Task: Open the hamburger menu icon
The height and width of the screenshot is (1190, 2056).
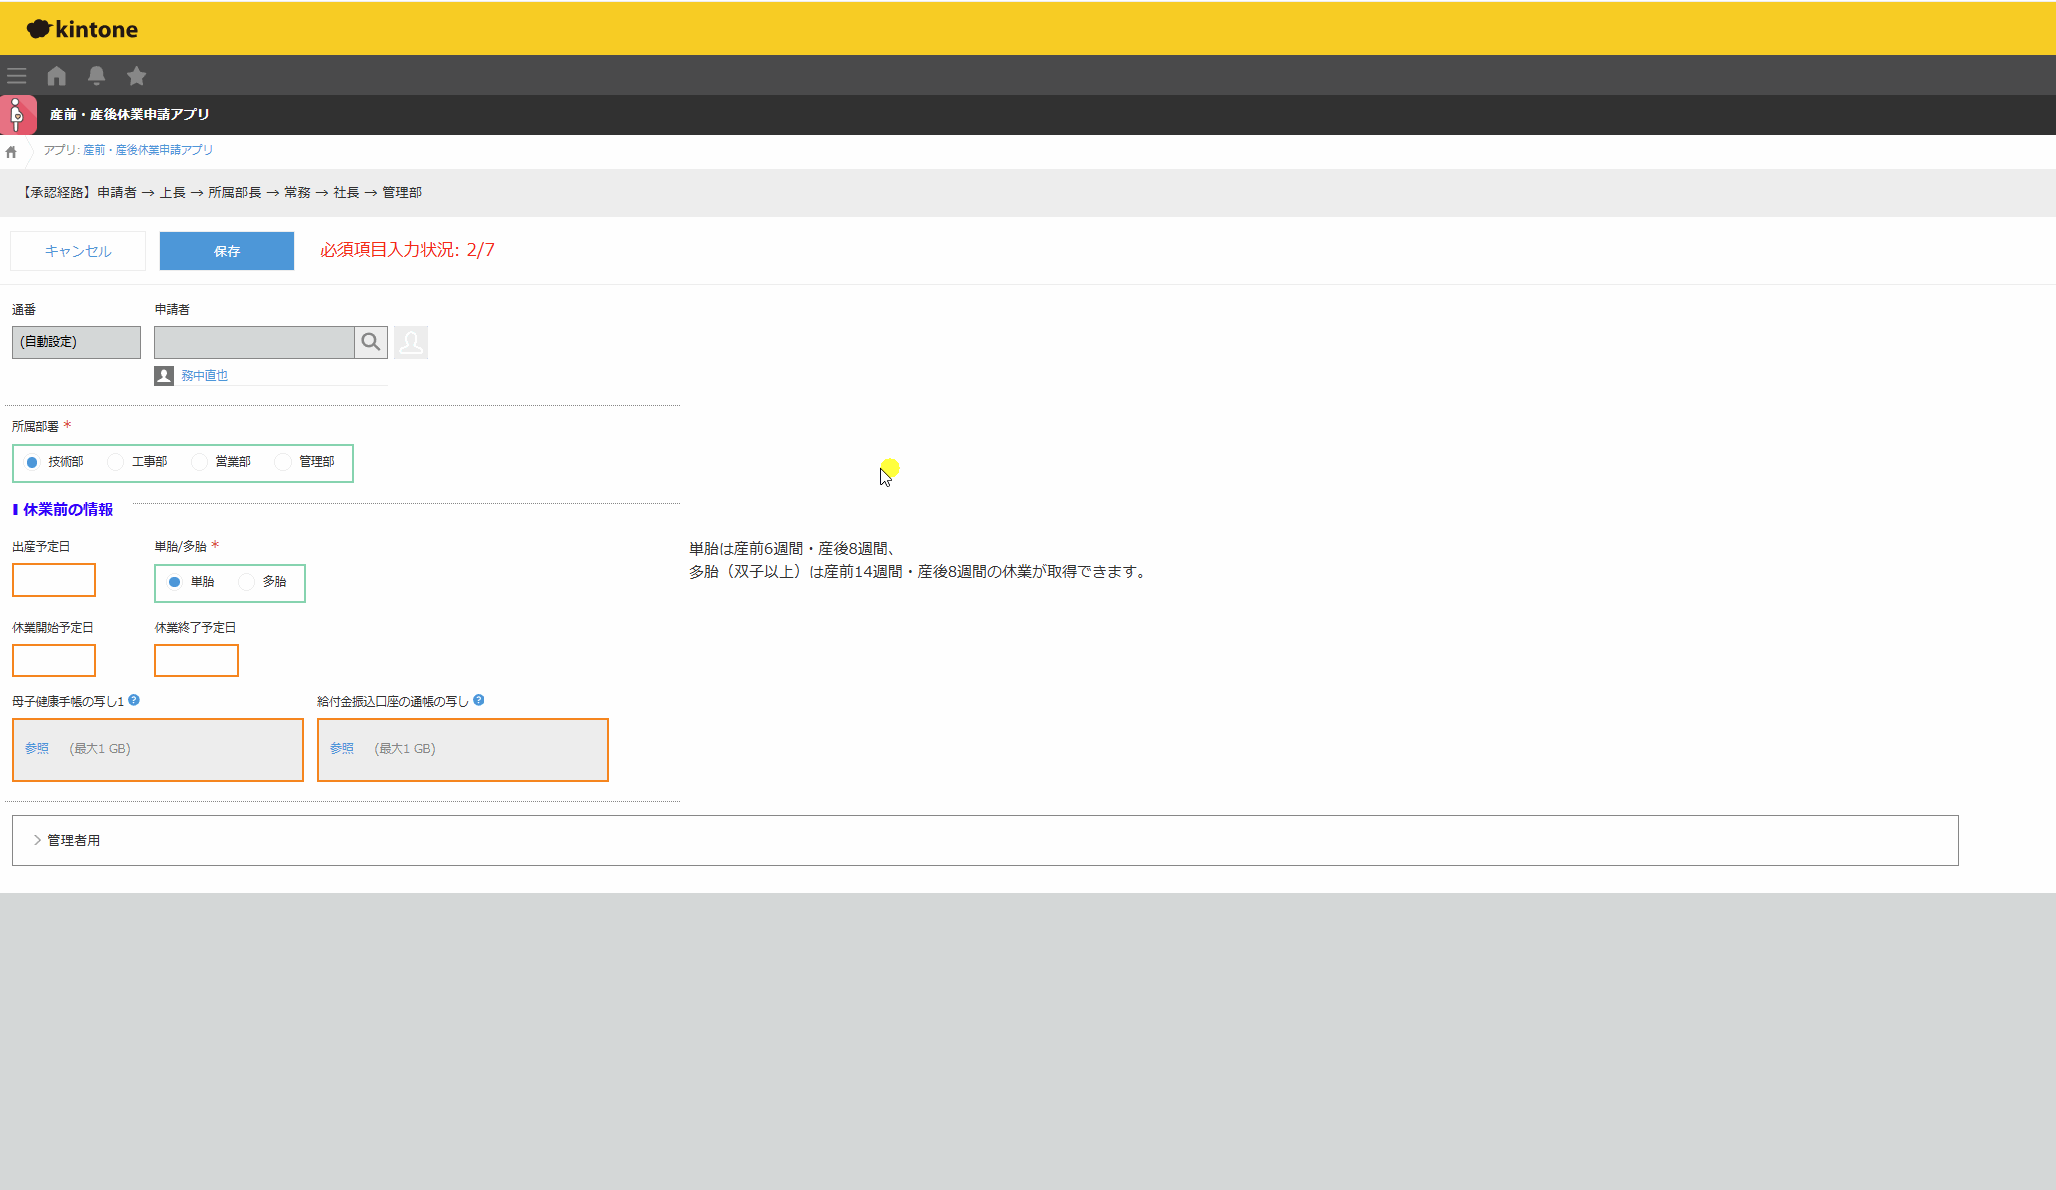Action: [x=17, y=76]
